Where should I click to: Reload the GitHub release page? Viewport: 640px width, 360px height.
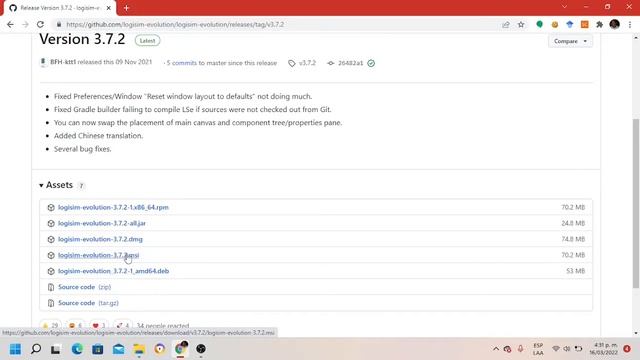coord(40,24)
